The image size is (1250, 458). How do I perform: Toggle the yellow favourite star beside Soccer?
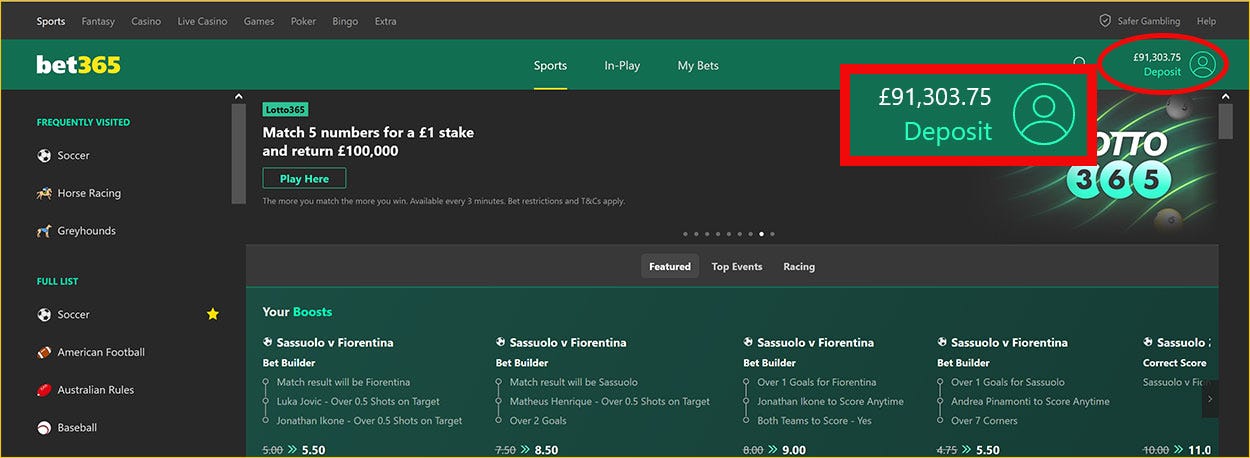(x=212, y=314)
